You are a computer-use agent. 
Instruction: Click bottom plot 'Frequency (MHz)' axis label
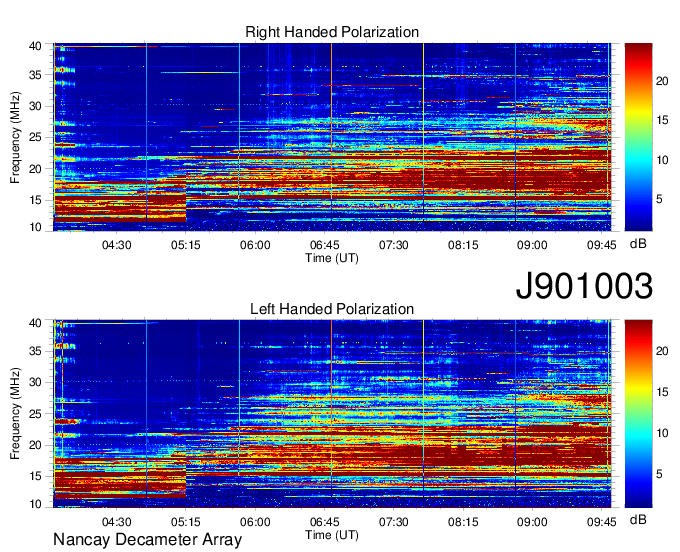tap(15, 414)
